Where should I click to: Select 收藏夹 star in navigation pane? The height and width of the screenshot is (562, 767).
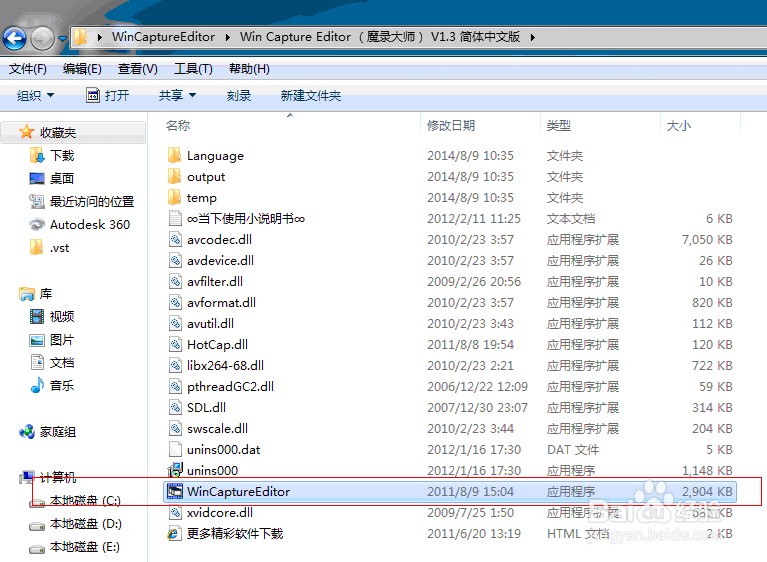tap(47, 132)
